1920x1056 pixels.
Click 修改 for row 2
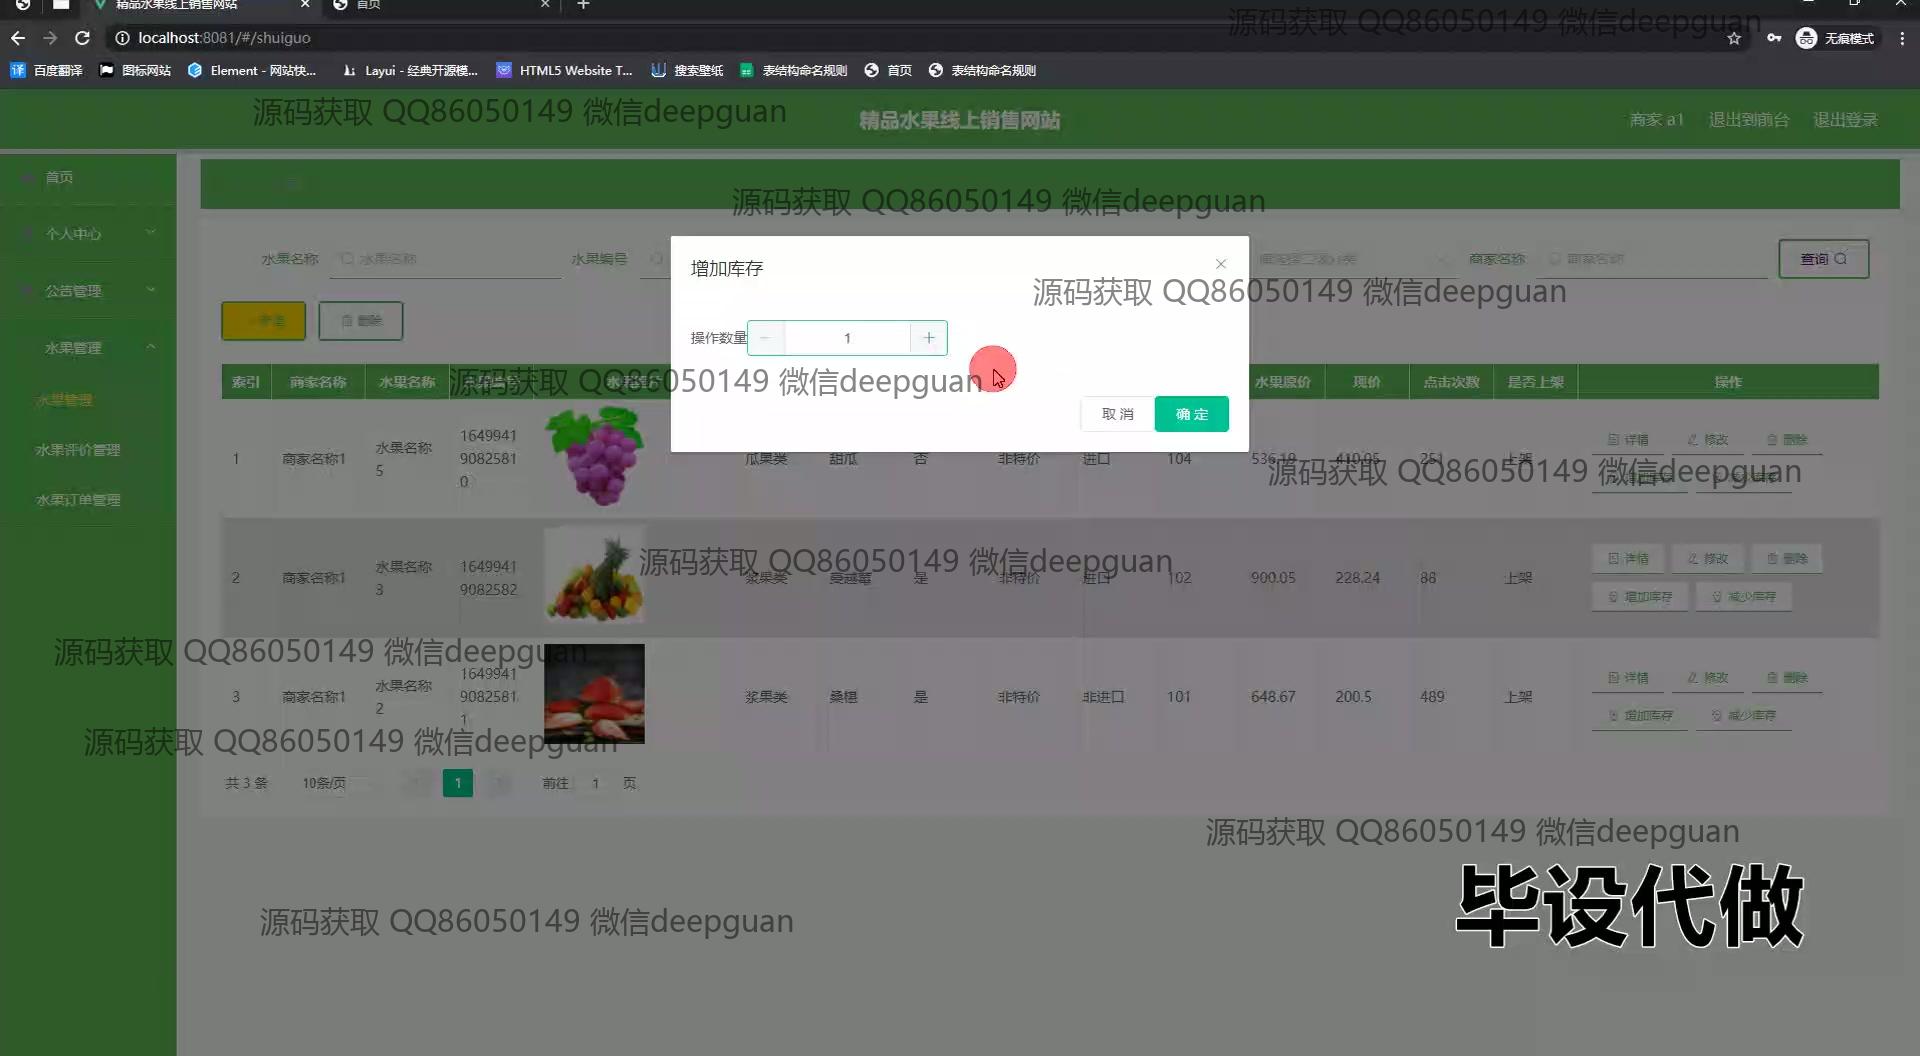pos(1707,559)
